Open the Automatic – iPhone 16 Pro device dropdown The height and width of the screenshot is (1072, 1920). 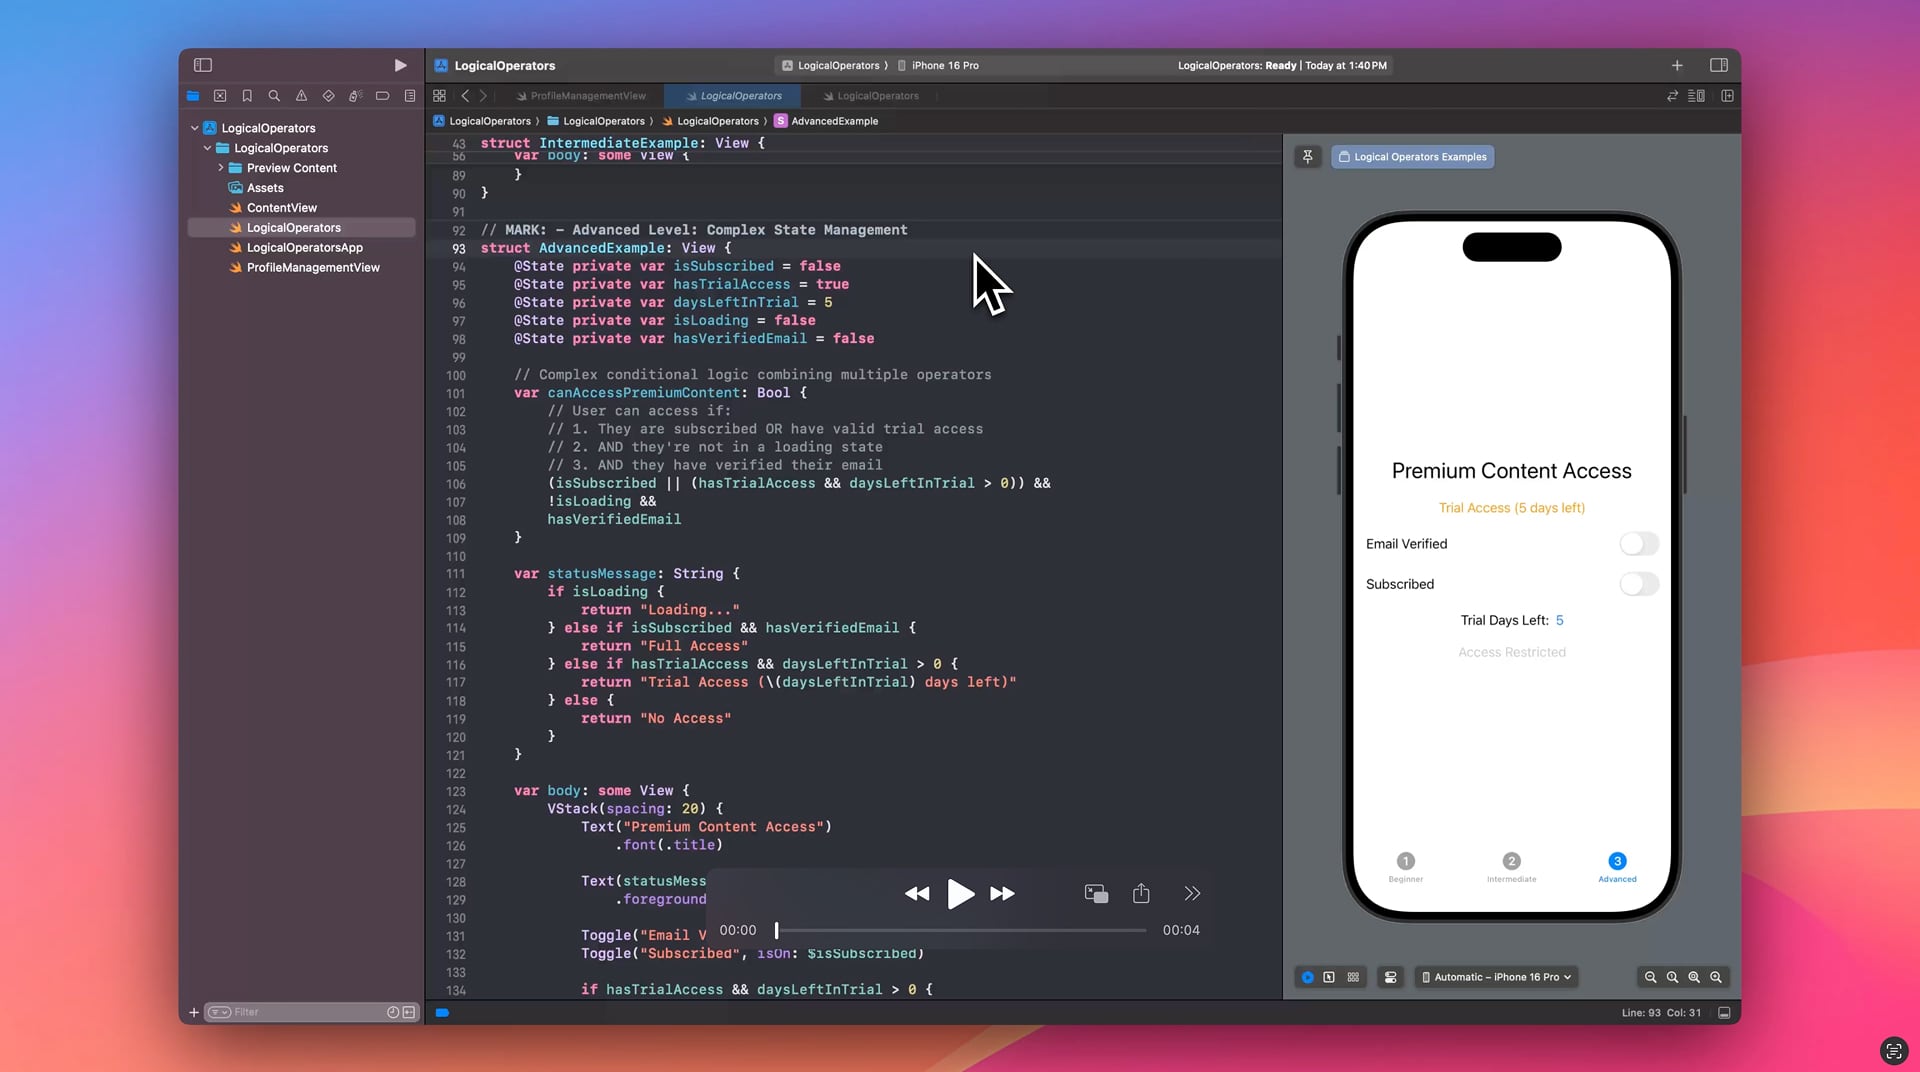tap(1497, 977)
